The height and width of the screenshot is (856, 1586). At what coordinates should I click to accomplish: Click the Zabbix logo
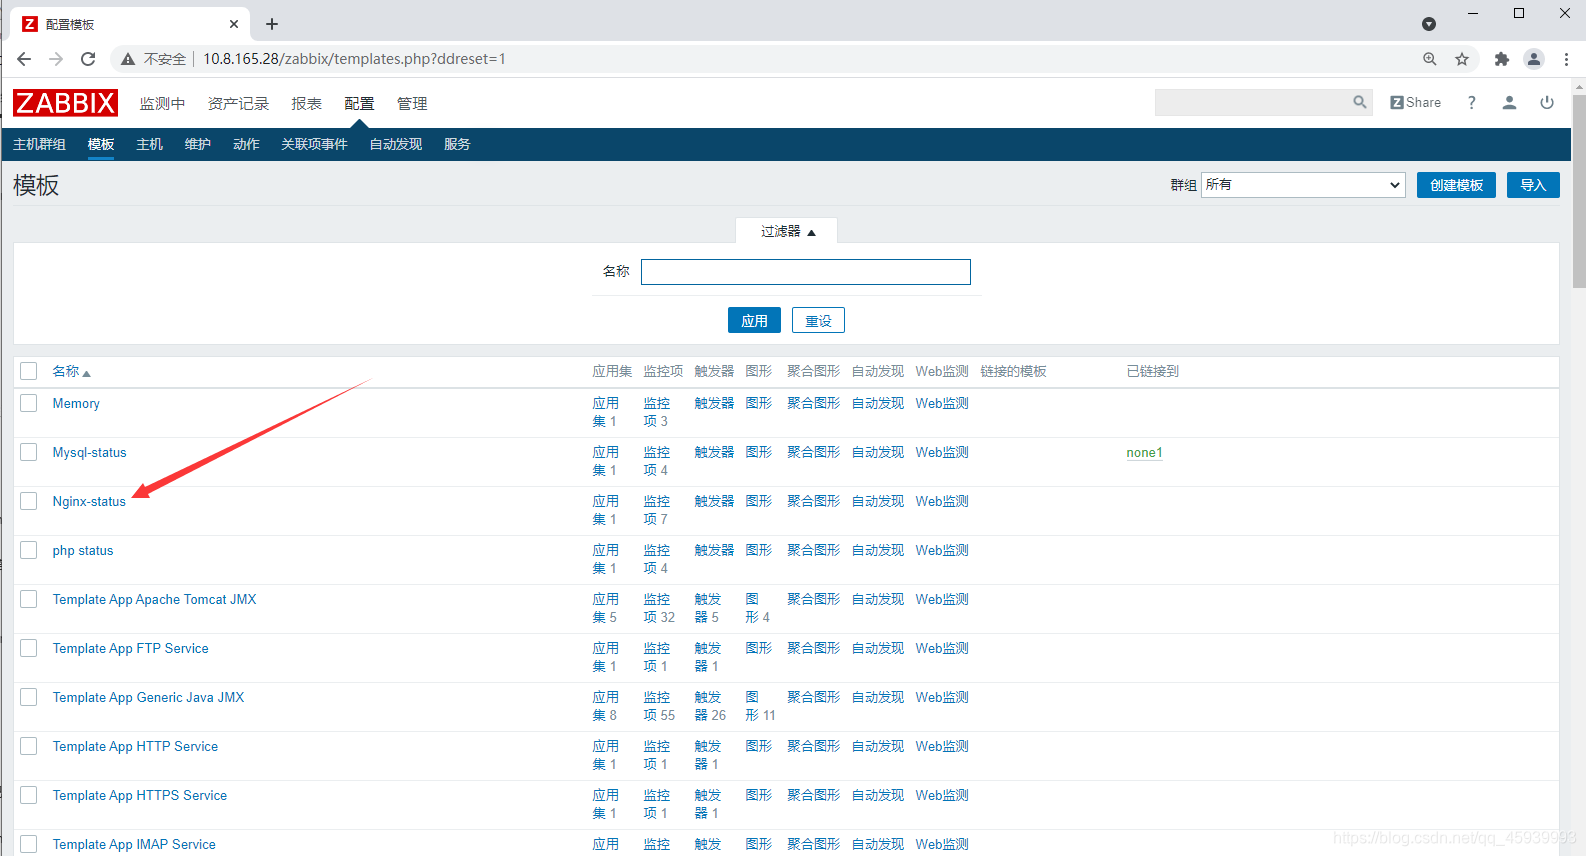click(x=65, y=103)
